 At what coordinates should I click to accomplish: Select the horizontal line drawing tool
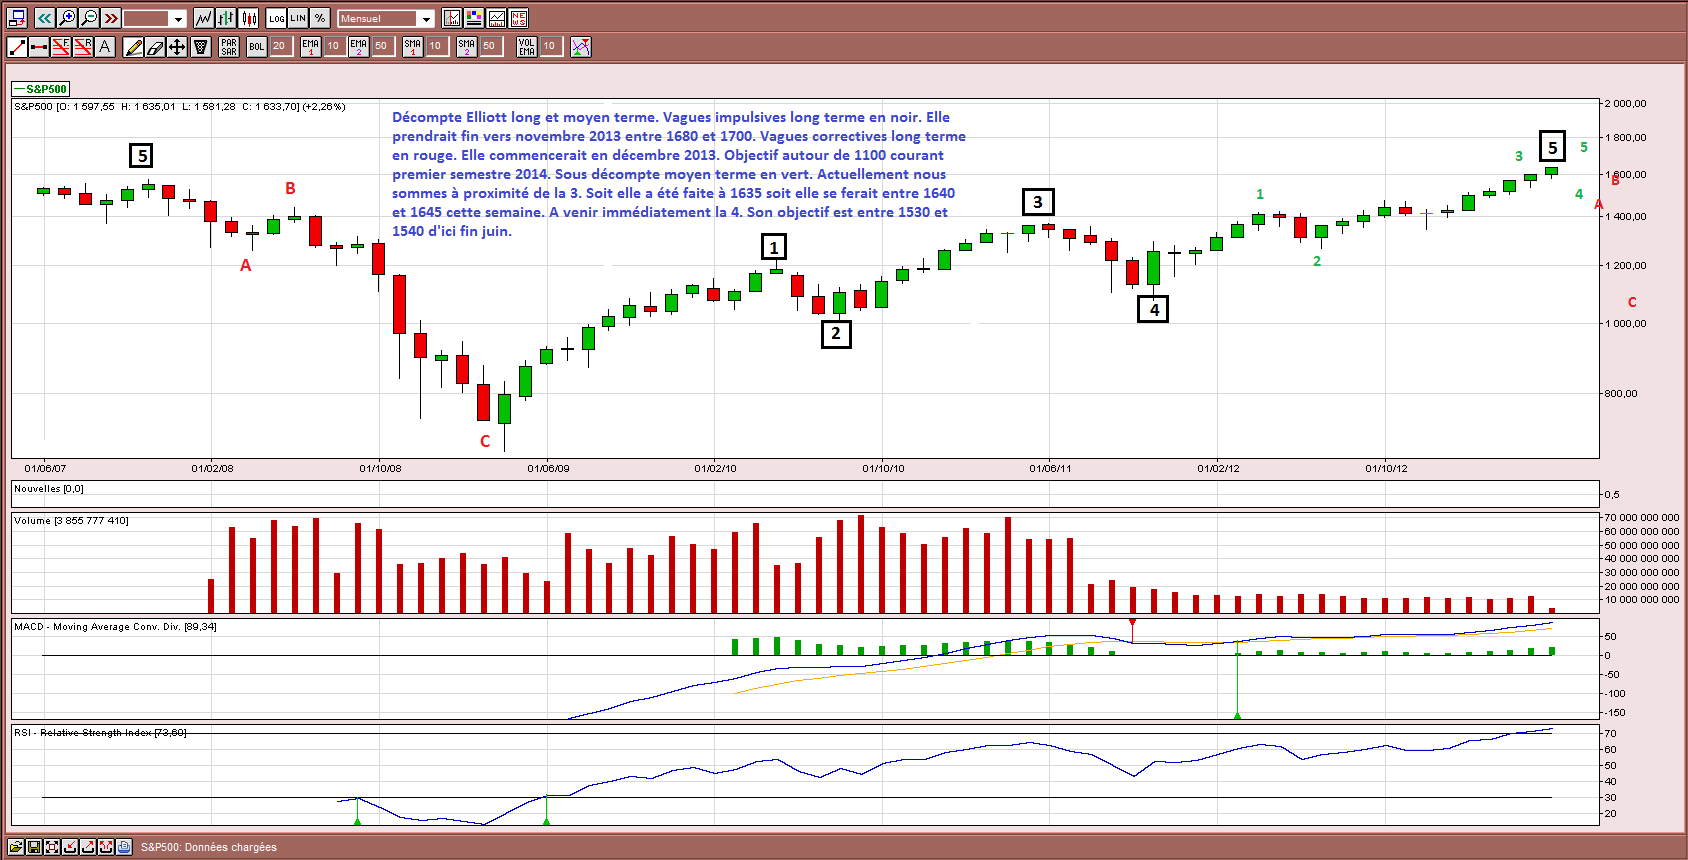[x=39, y=46]
